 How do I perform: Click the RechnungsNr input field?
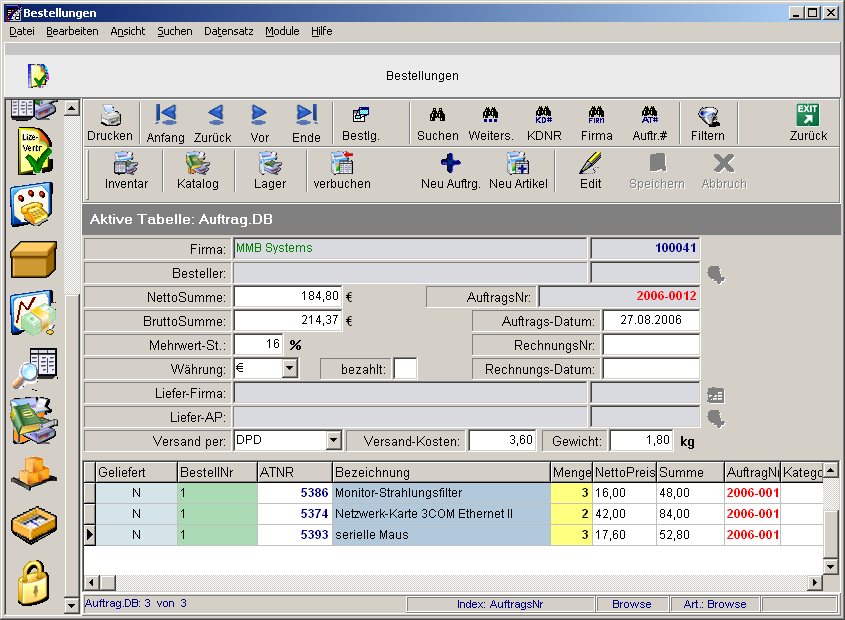pos(650,345)
